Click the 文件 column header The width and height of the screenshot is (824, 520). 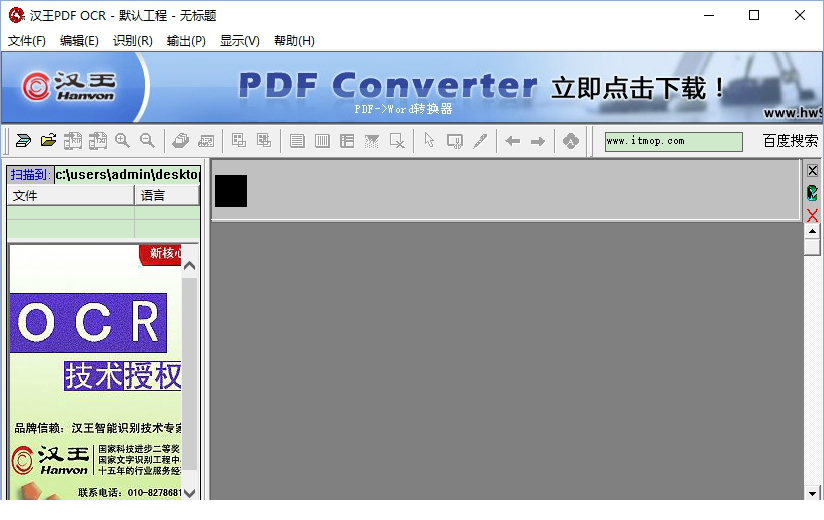tap(70, 195)
